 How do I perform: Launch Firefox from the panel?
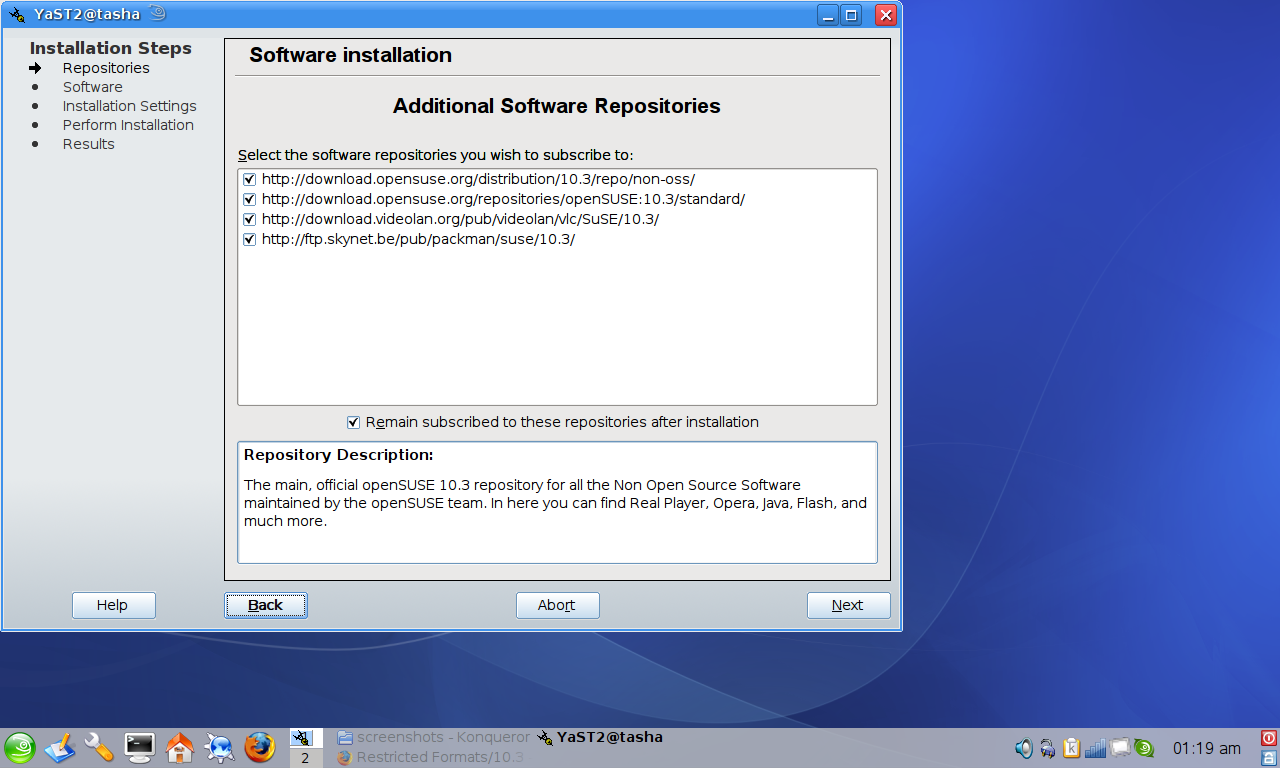click(x=260, y=747)
